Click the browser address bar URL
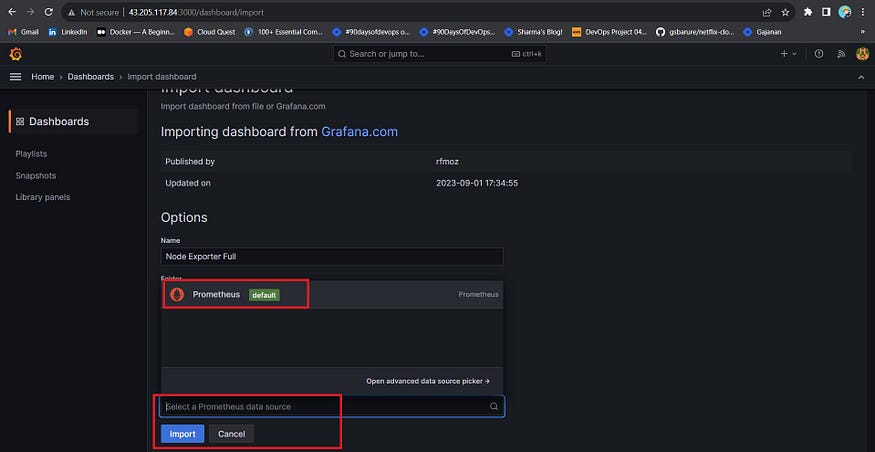 tap(196, 12)
